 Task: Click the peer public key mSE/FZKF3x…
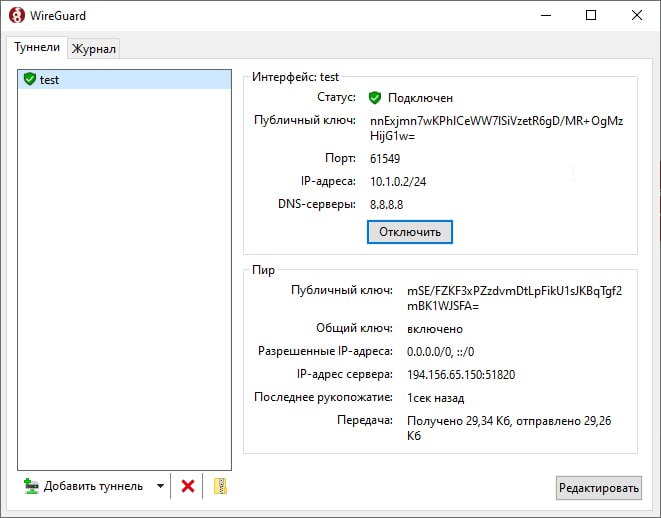point(514,298)
